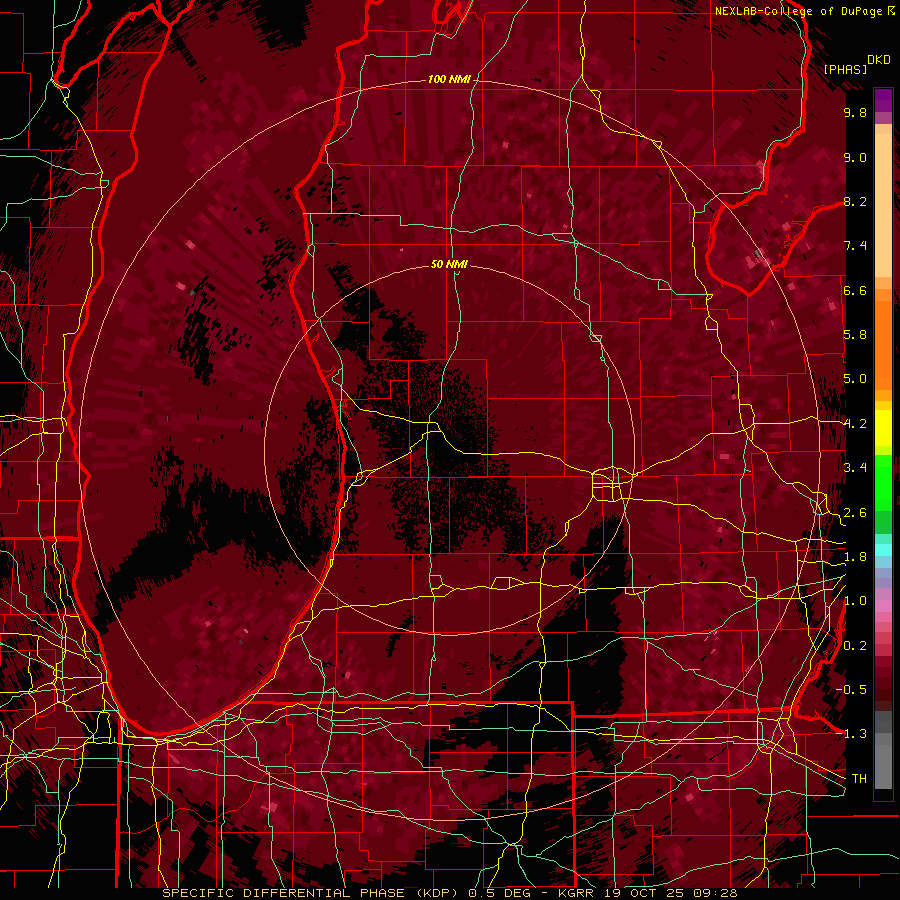
Task: Click the 9.0 scale value
Action: click(x=855, y=157)
